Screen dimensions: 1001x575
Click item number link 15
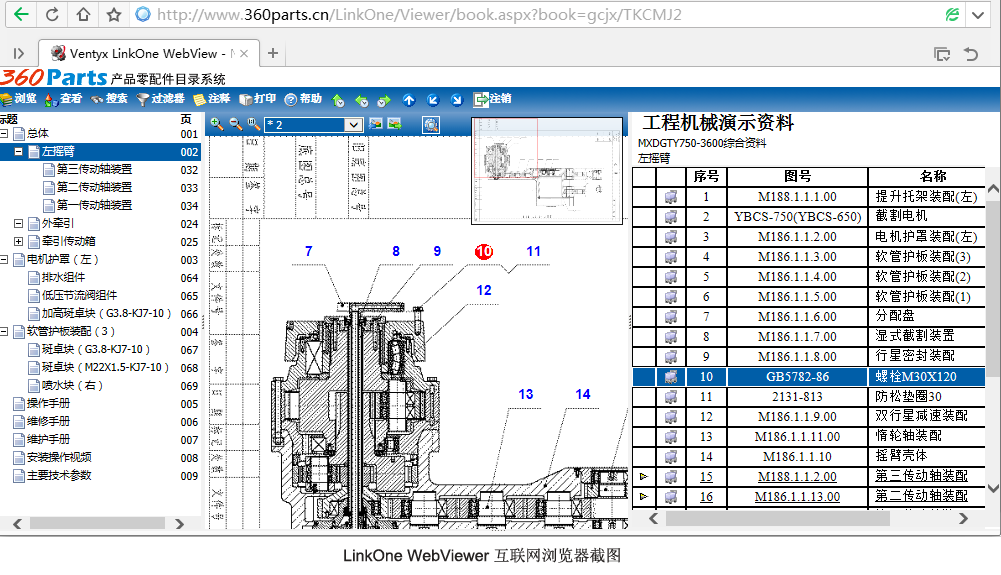[706, 477]
